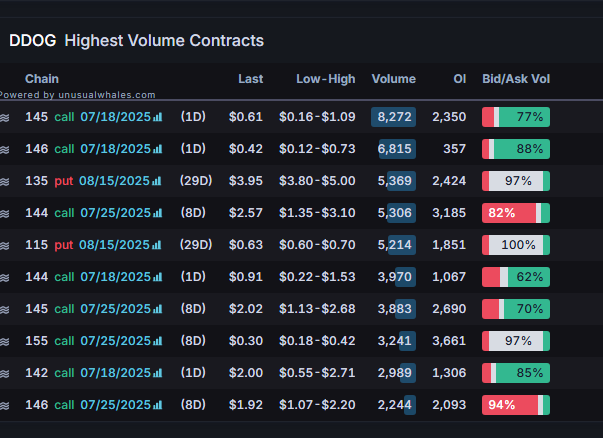Click the 5,369 volume cell
The height and width of the screenshot is (438, 603).
pos(395,181)
